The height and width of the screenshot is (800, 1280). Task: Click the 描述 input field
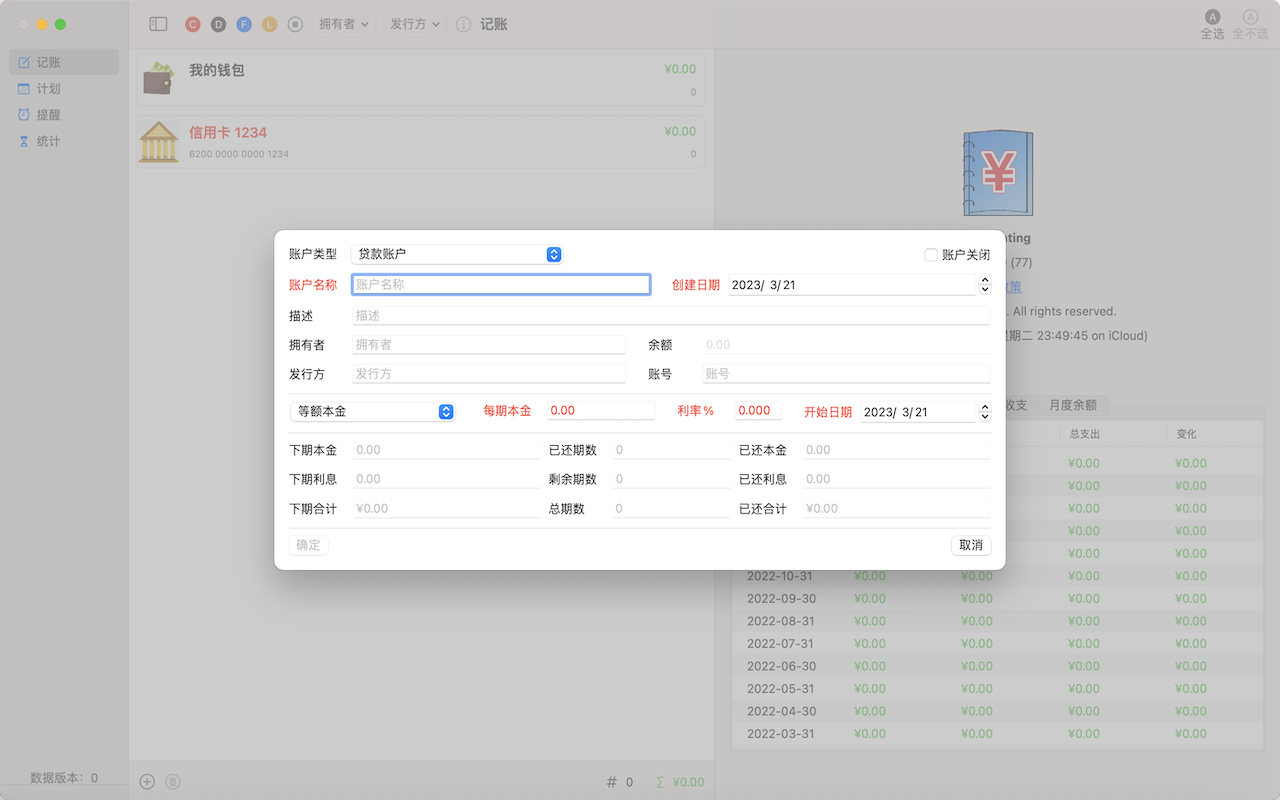[x=671, y=316]
